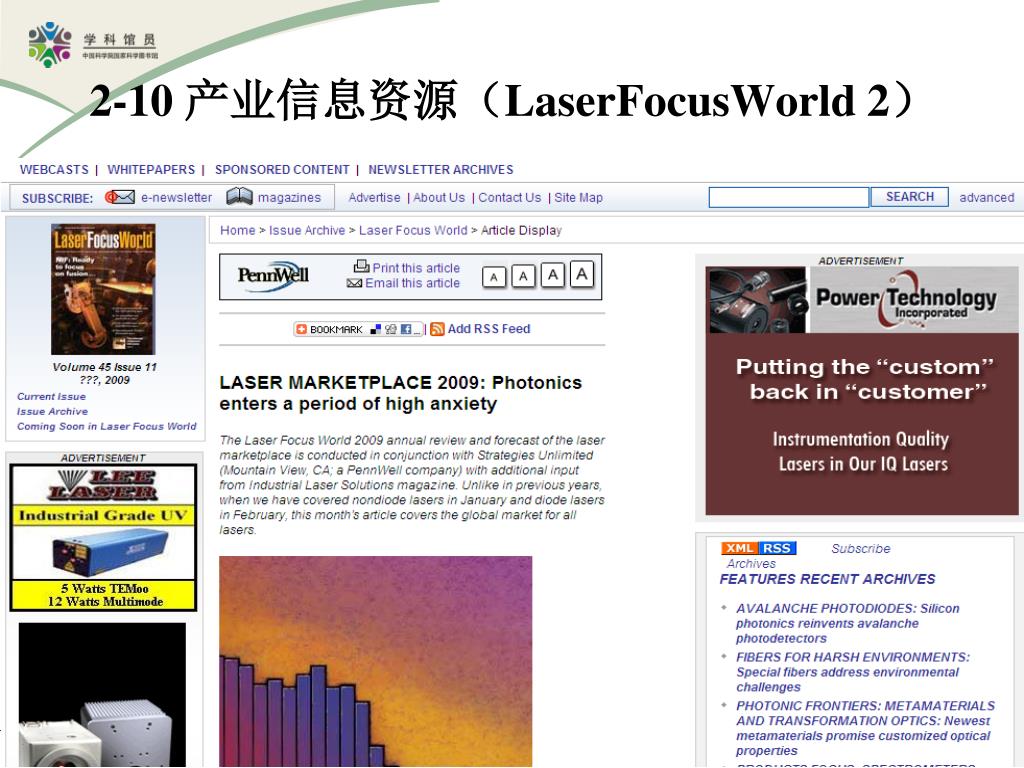Click the Print this article link

(x=416, y=268)
